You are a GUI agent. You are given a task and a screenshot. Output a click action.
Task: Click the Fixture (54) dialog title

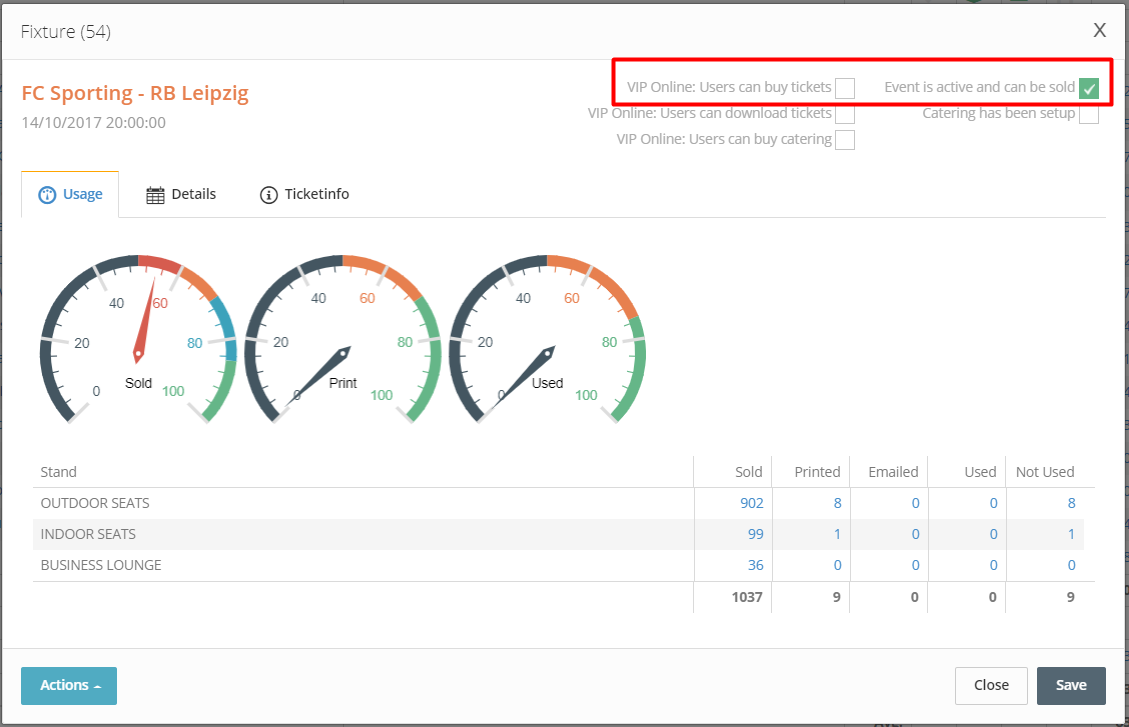coord(66,32)
